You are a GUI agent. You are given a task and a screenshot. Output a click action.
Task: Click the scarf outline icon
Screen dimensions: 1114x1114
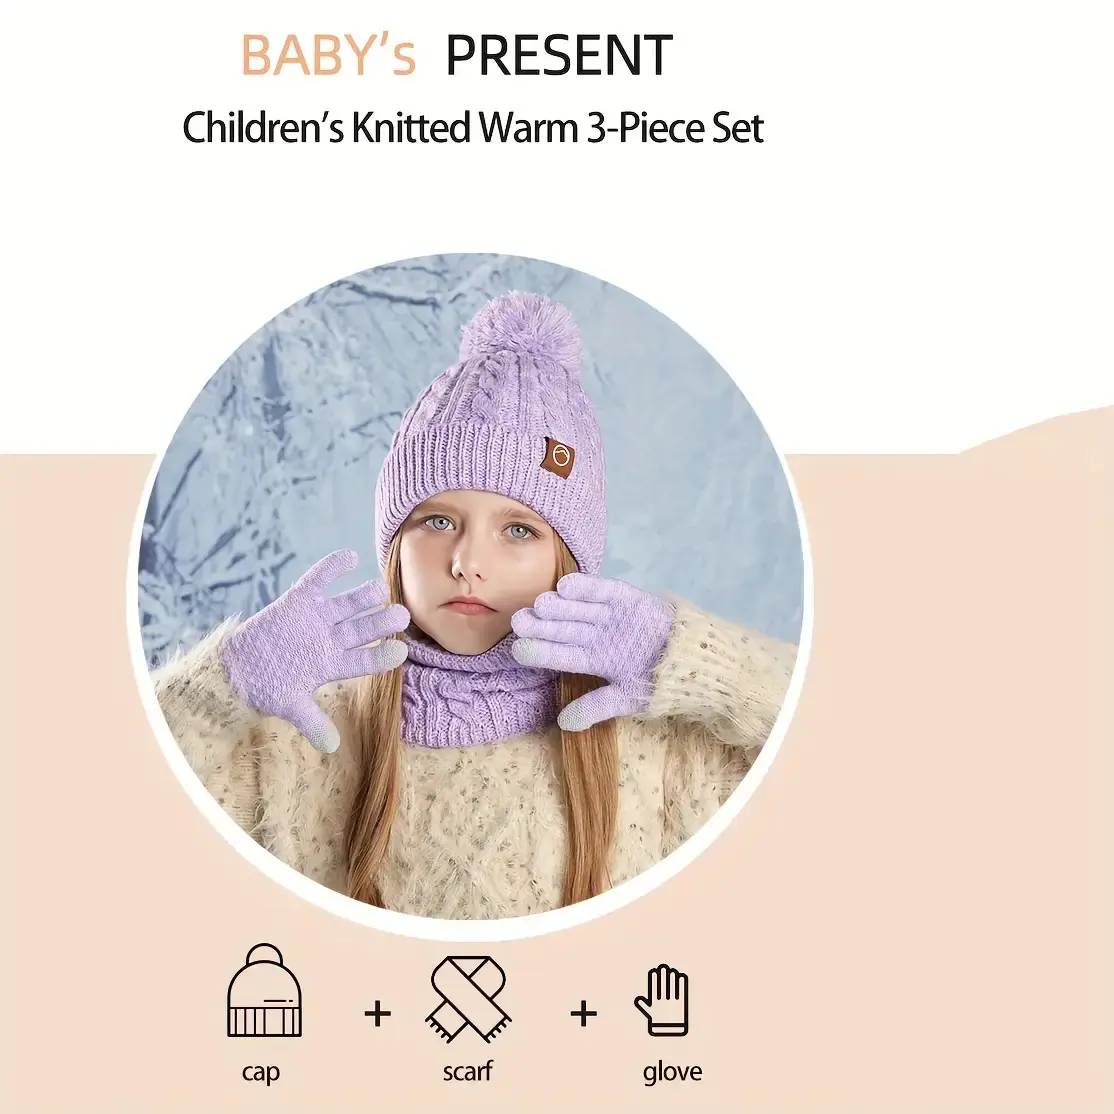pos(468,998)
